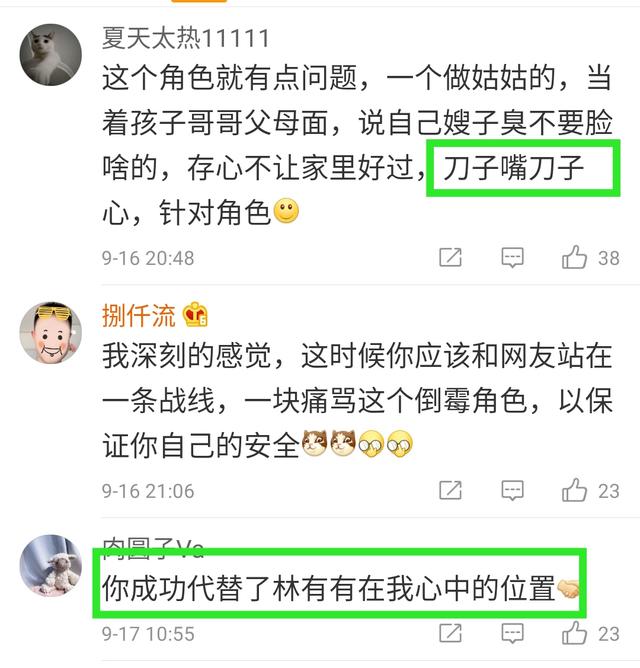Reply to the 9-16 20:48 comment
Image resolution: width=640 pixels, height=668 pixels.
512,257
